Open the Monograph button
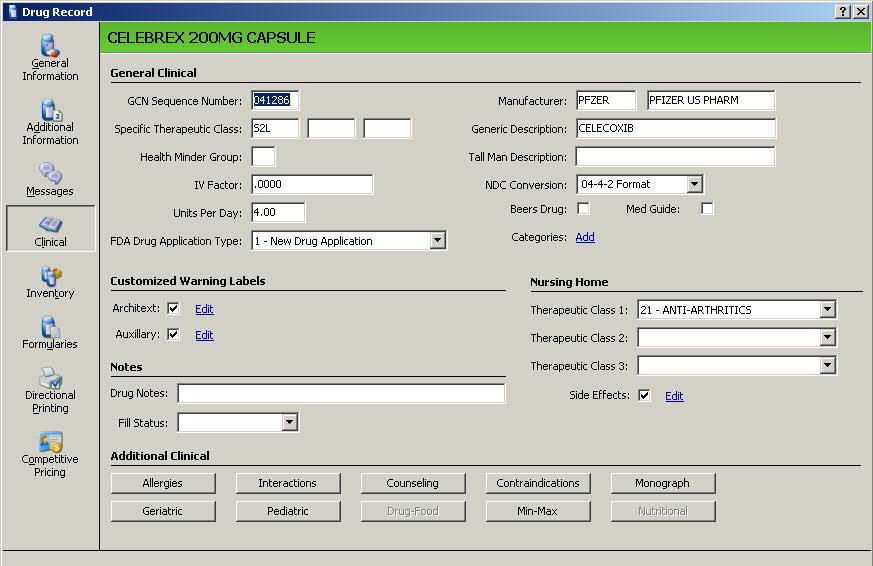The width and height of the screenshot is (873, 566). point(663,483)
